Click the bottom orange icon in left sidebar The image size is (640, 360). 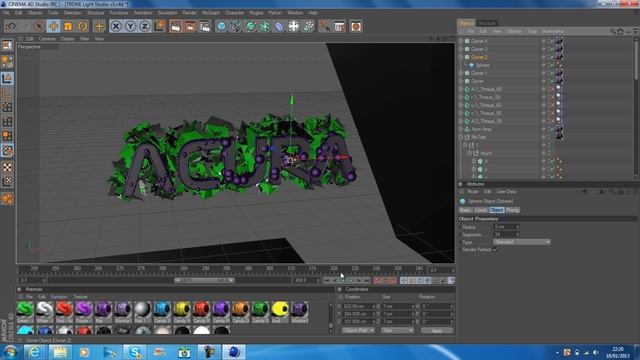tap(7, 198)
